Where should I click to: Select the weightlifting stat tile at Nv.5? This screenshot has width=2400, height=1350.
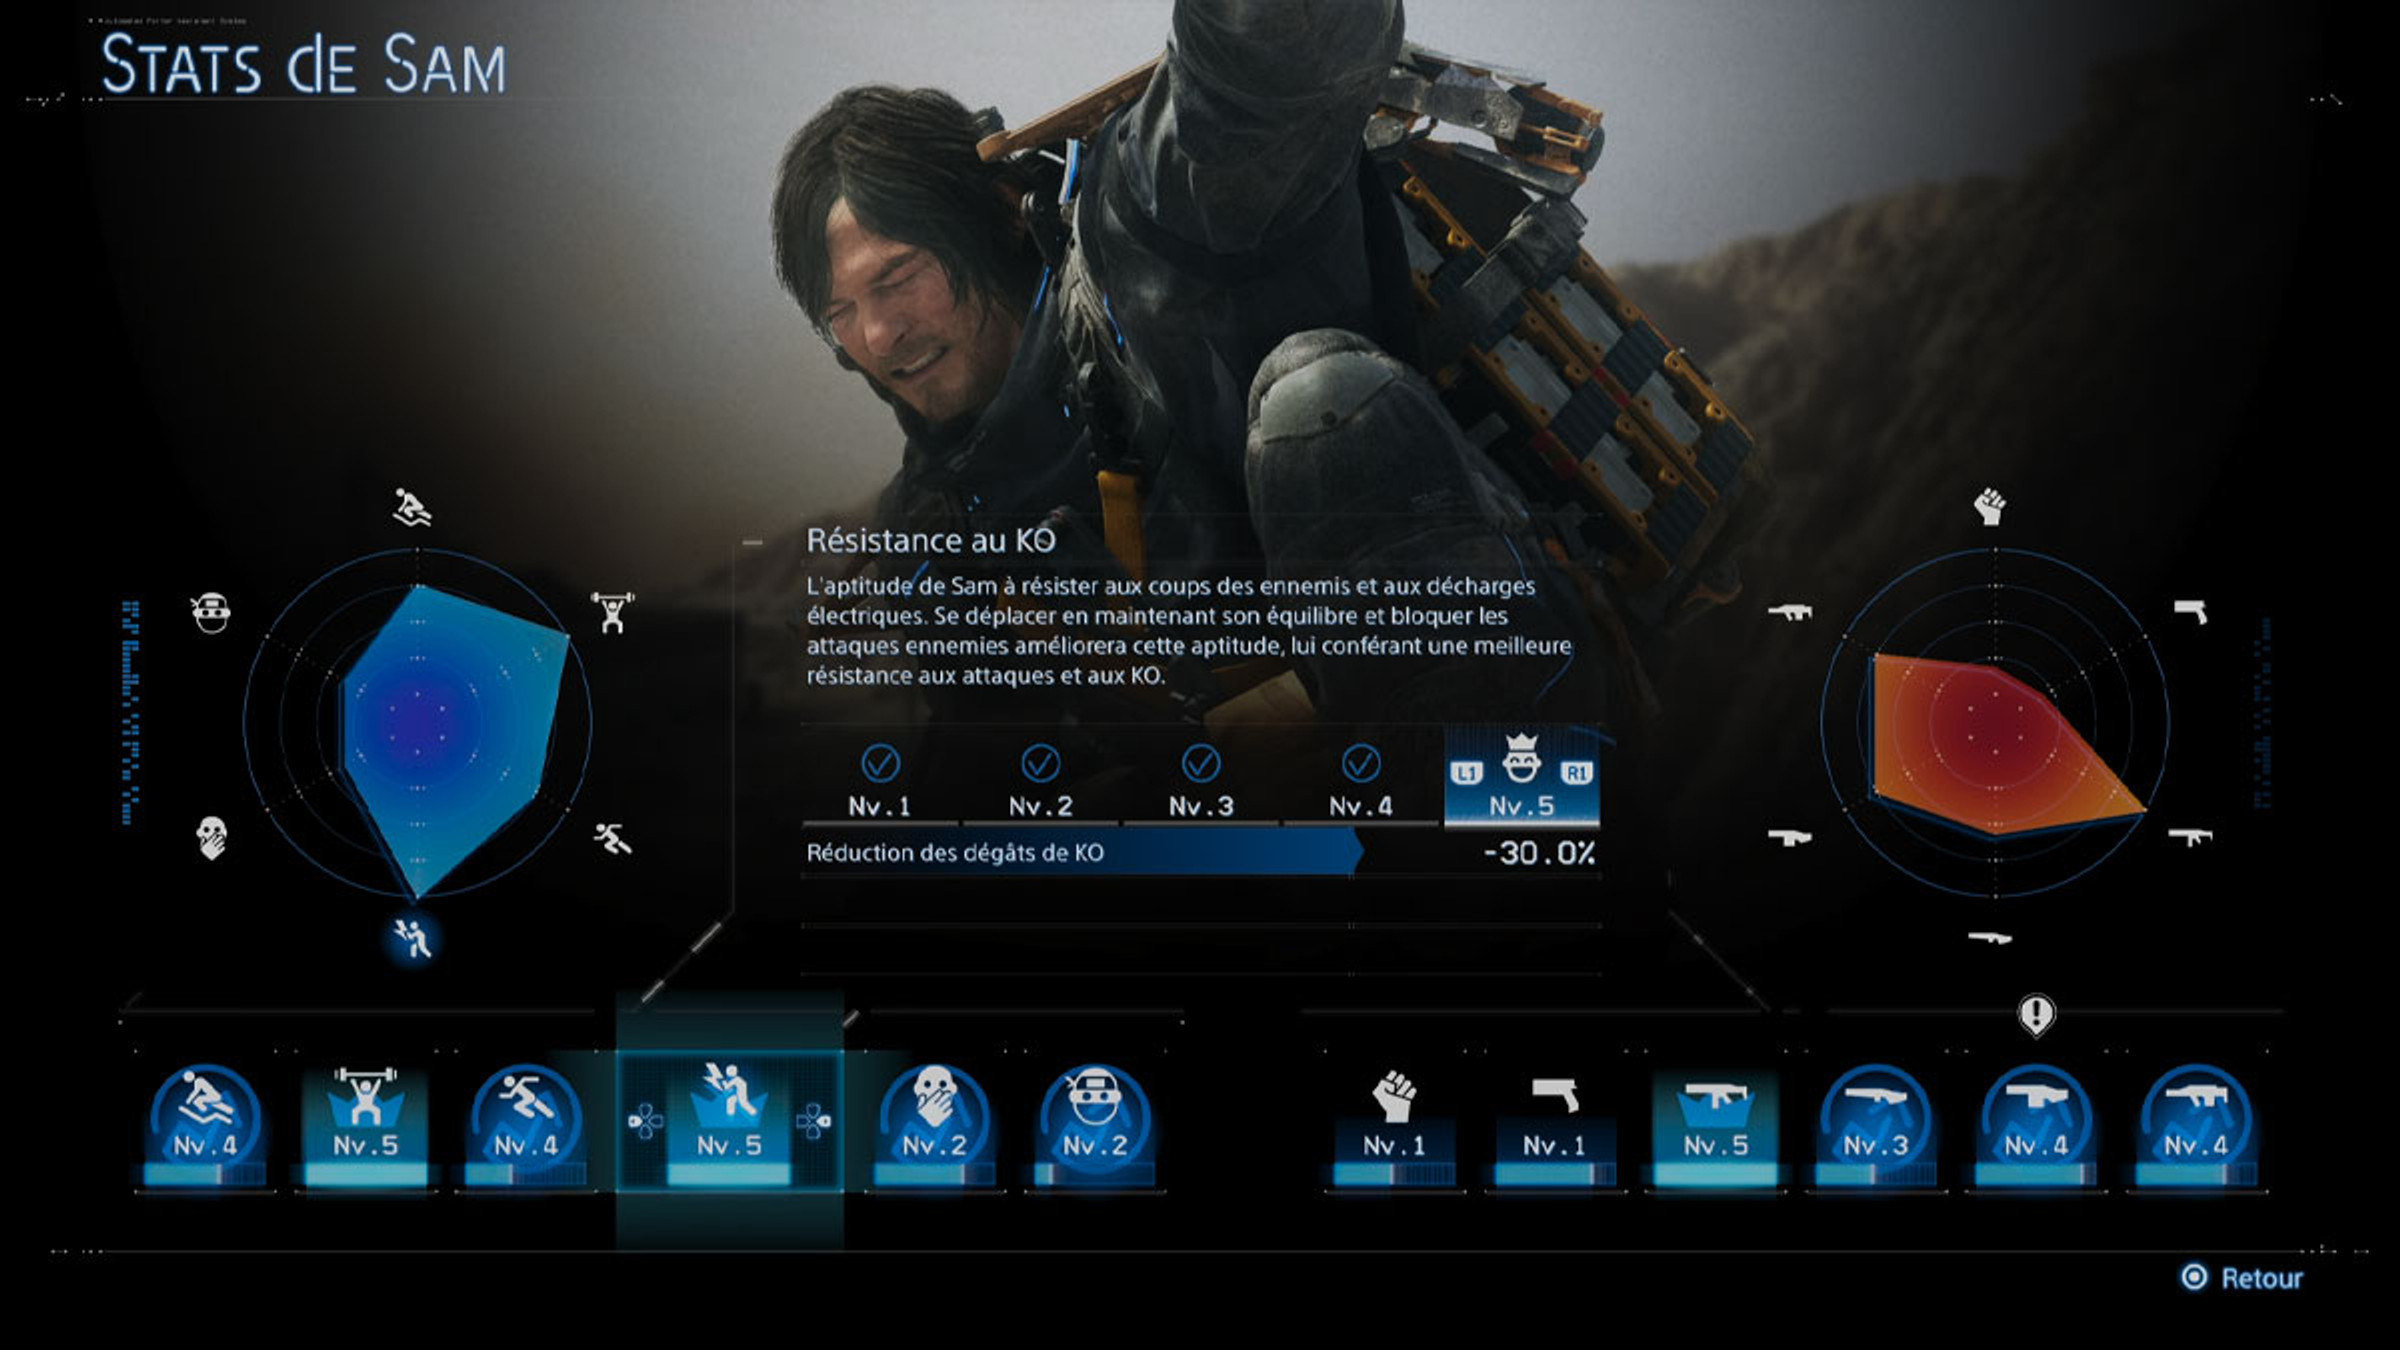365,1125
